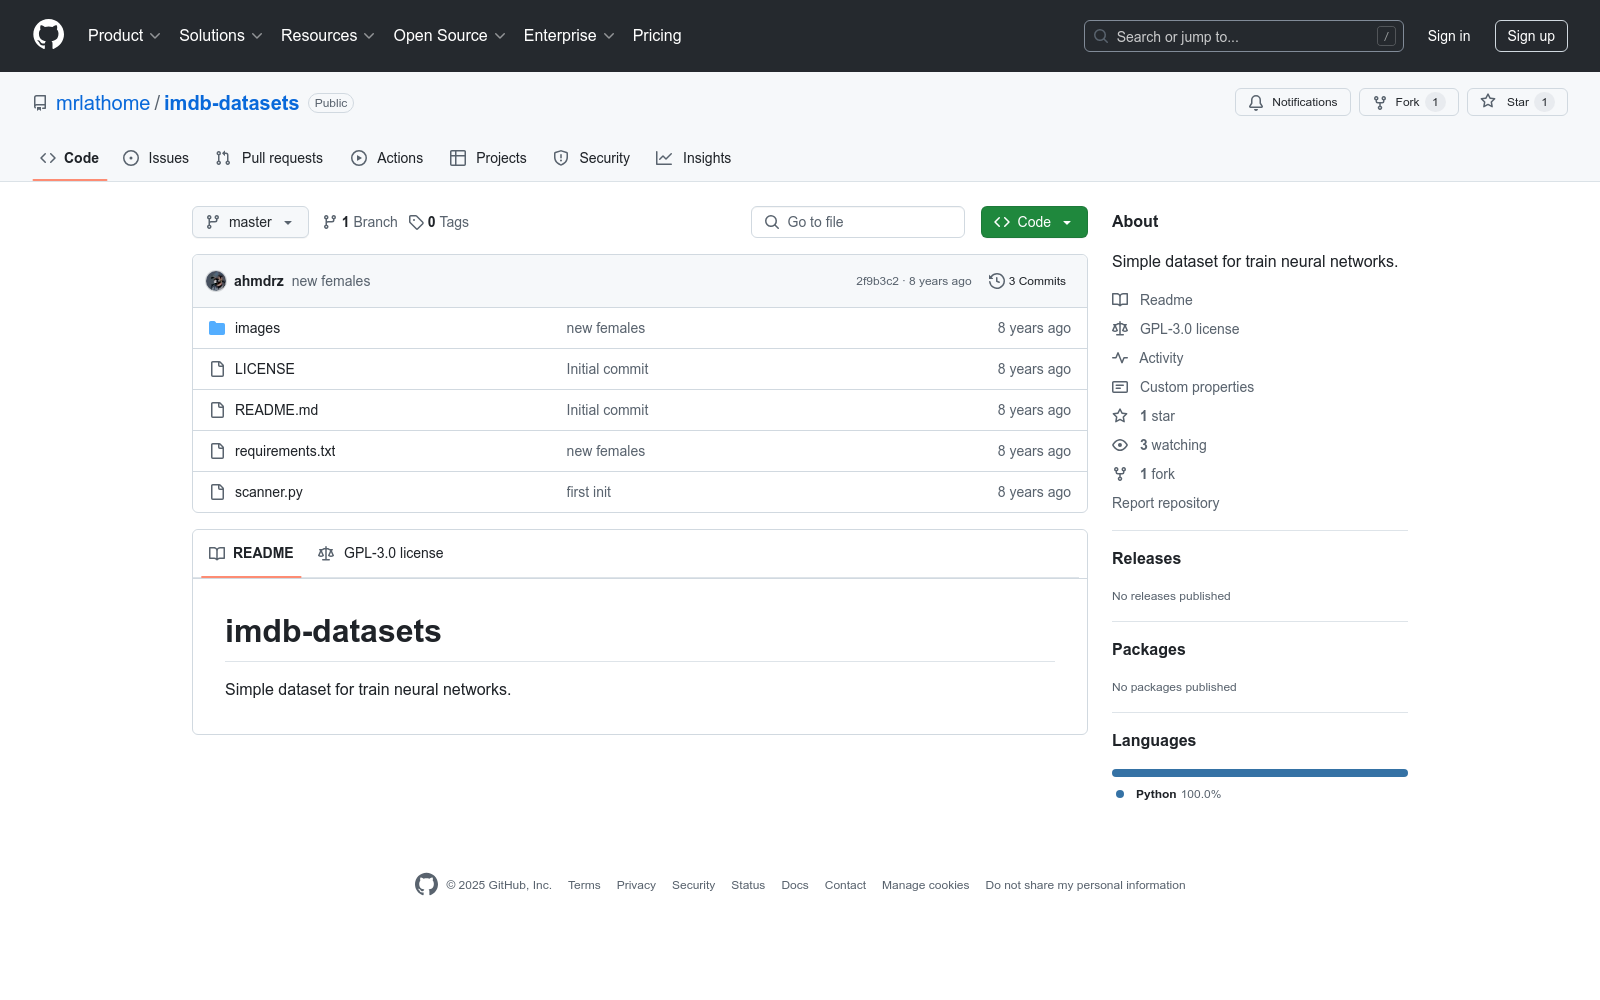
Task: Expand the Product menu
Action: coord(124,35)
